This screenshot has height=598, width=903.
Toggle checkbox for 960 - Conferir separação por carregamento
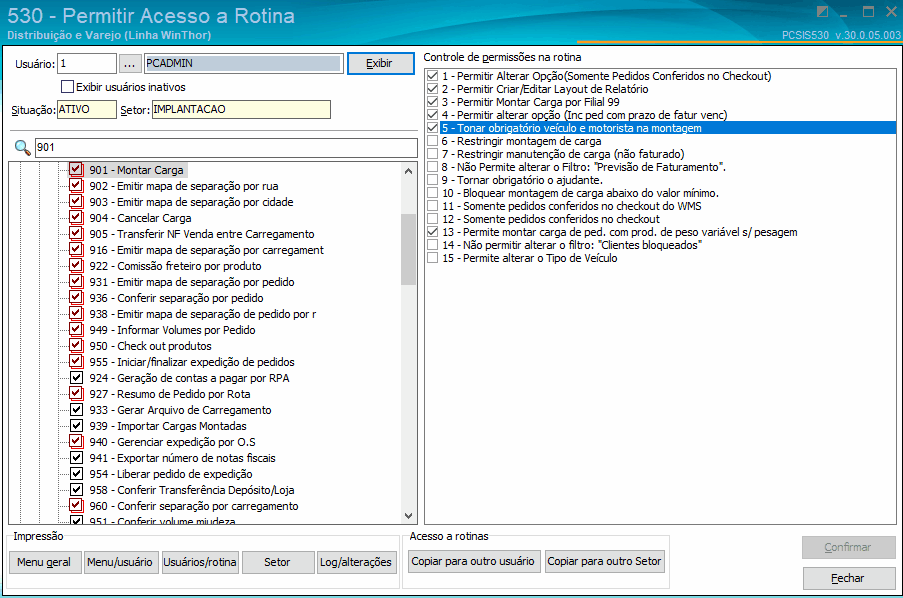pos(76,506)
